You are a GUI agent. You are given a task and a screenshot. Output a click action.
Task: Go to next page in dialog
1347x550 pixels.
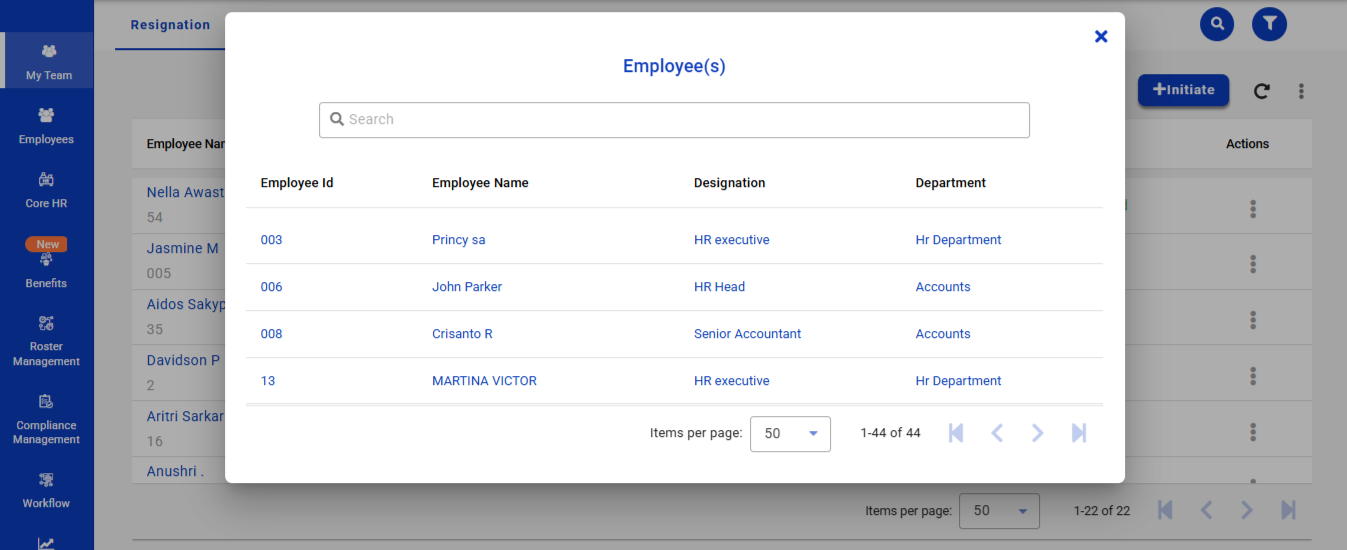(x=1037, y=433)
